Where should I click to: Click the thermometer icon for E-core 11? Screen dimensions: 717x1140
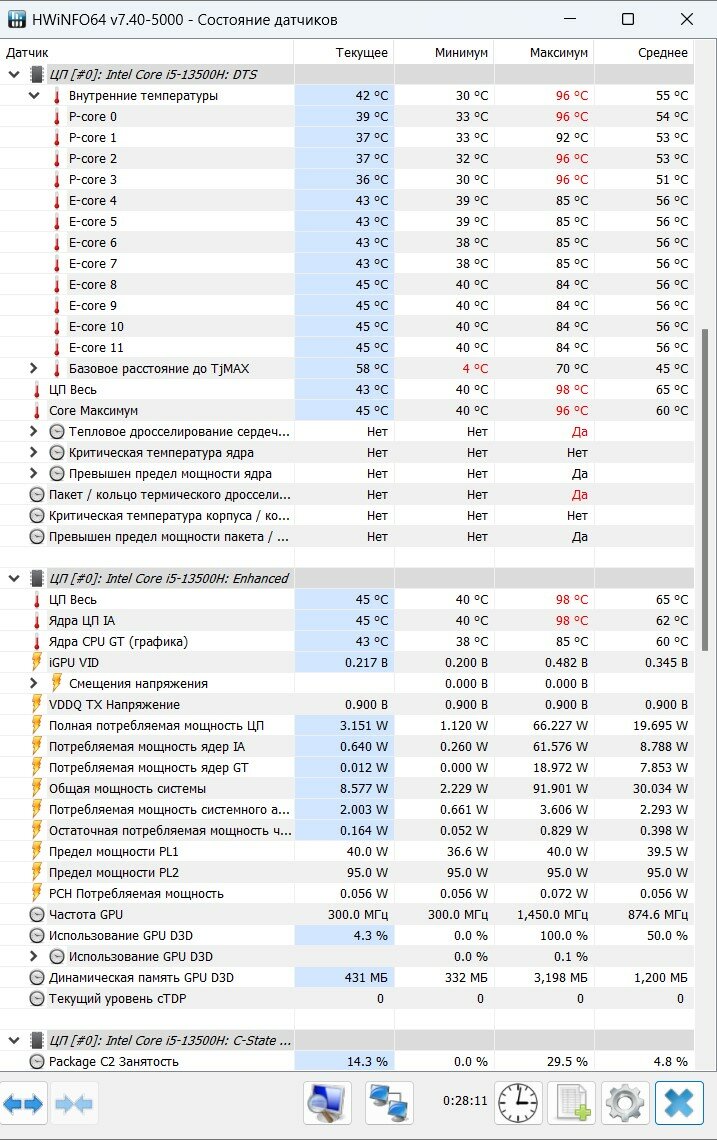tap(57, 348)
